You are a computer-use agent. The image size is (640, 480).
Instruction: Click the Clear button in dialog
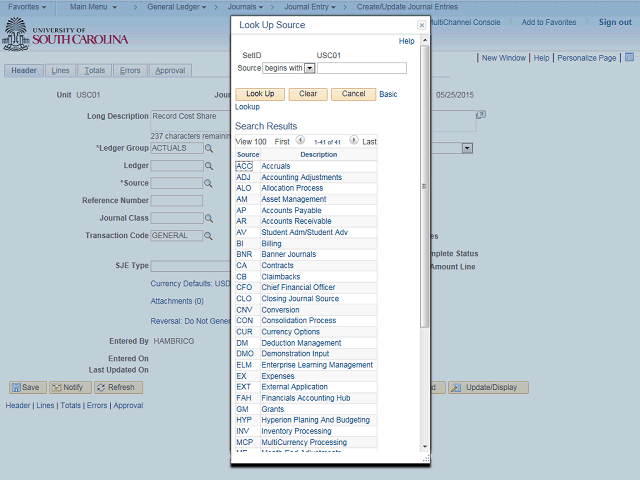point(308,94)
